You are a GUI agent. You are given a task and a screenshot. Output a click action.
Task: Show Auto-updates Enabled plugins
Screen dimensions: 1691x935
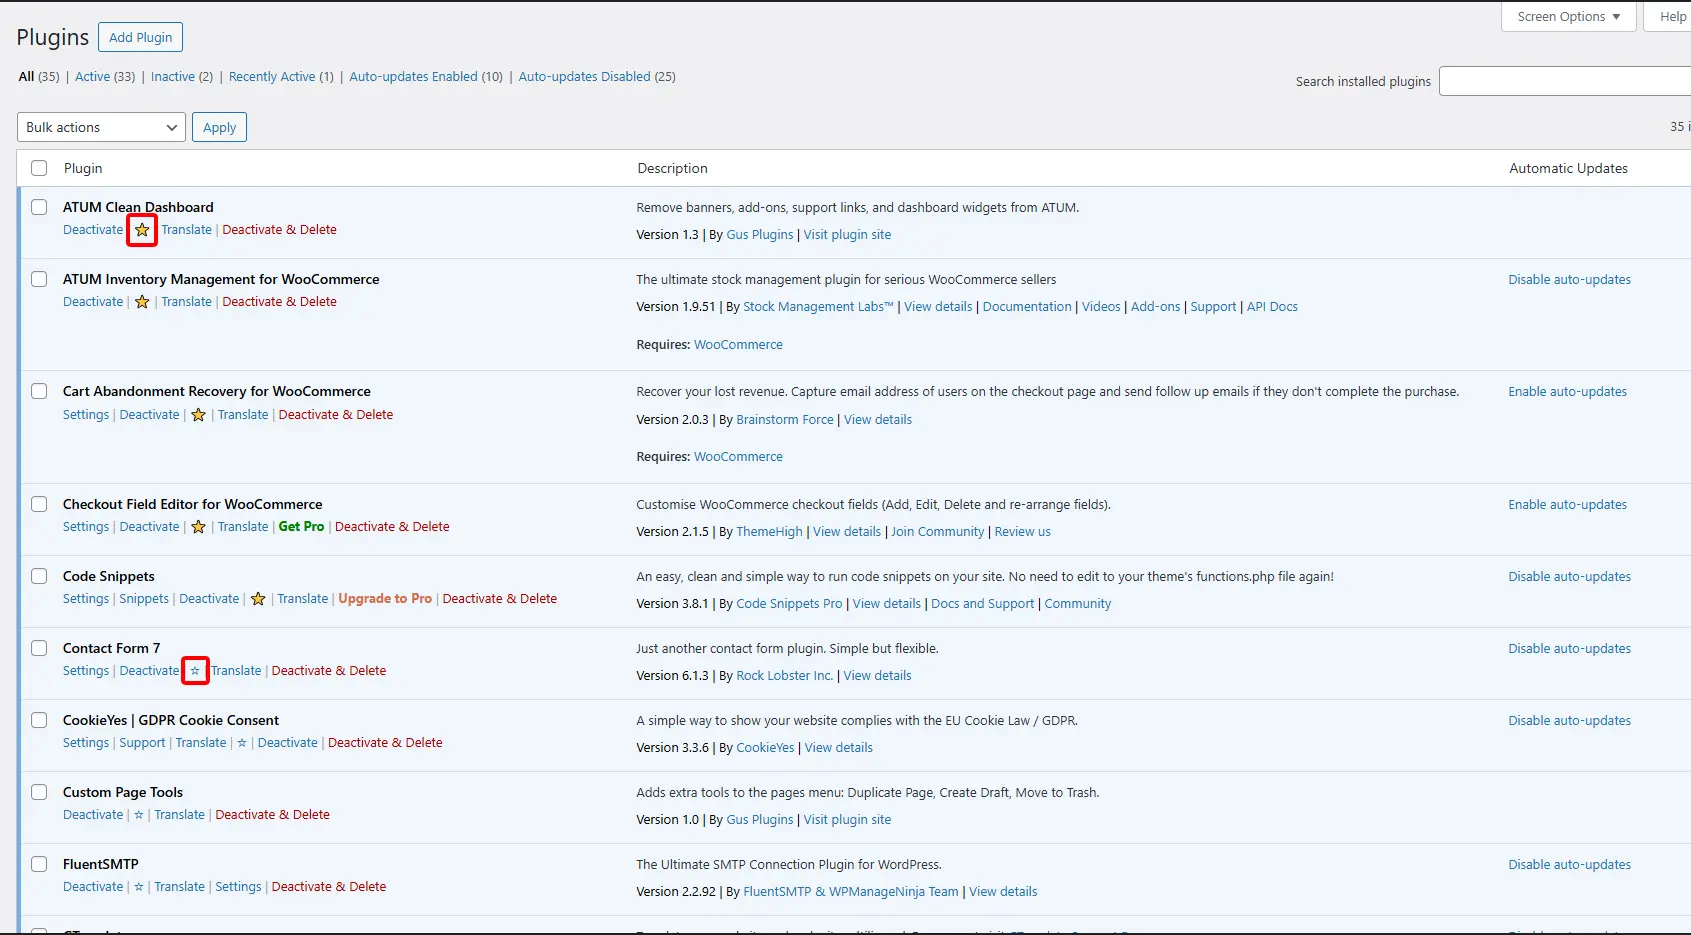[x=413, y=77]
